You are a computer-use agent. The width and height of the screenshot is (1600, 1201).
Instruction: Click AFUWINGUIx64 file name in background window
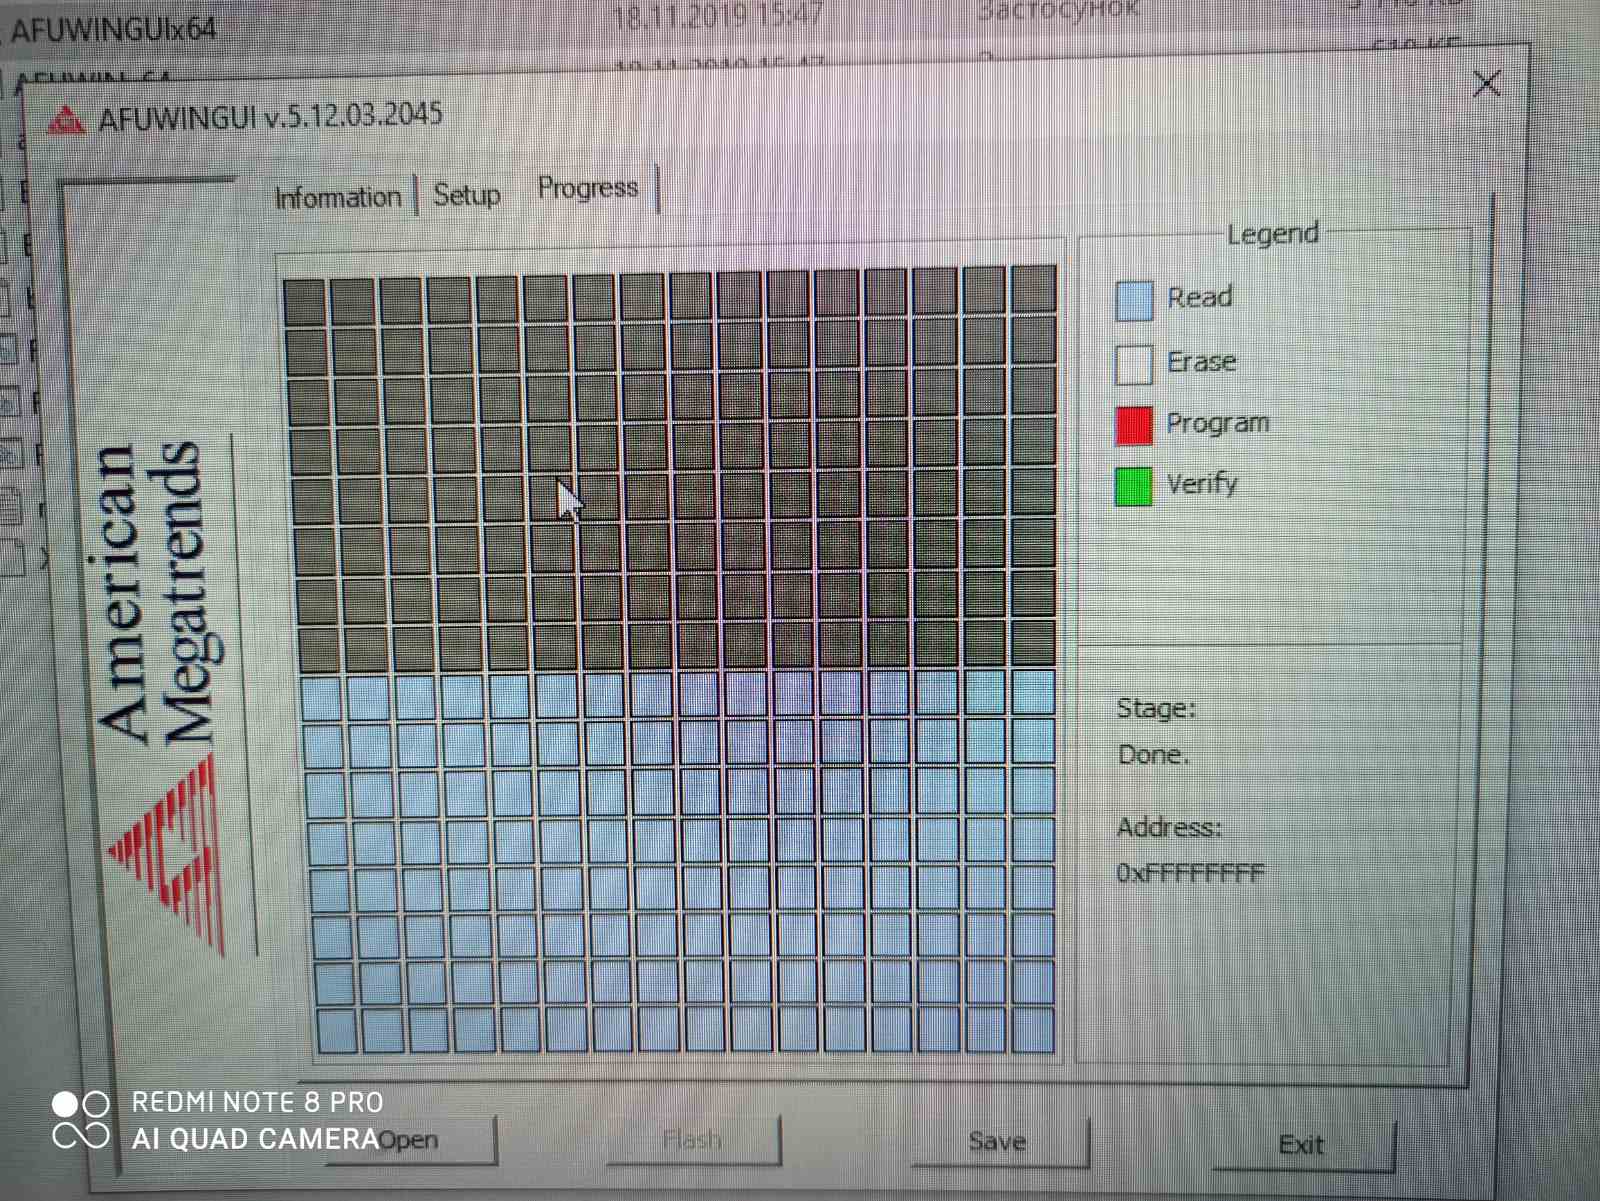(113, 29)
